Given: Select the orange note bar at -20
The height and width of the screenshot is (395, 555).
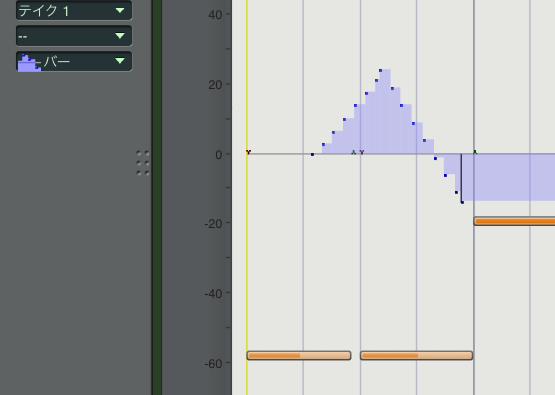Looking at the screenshot, I should (x=514, y=221).
